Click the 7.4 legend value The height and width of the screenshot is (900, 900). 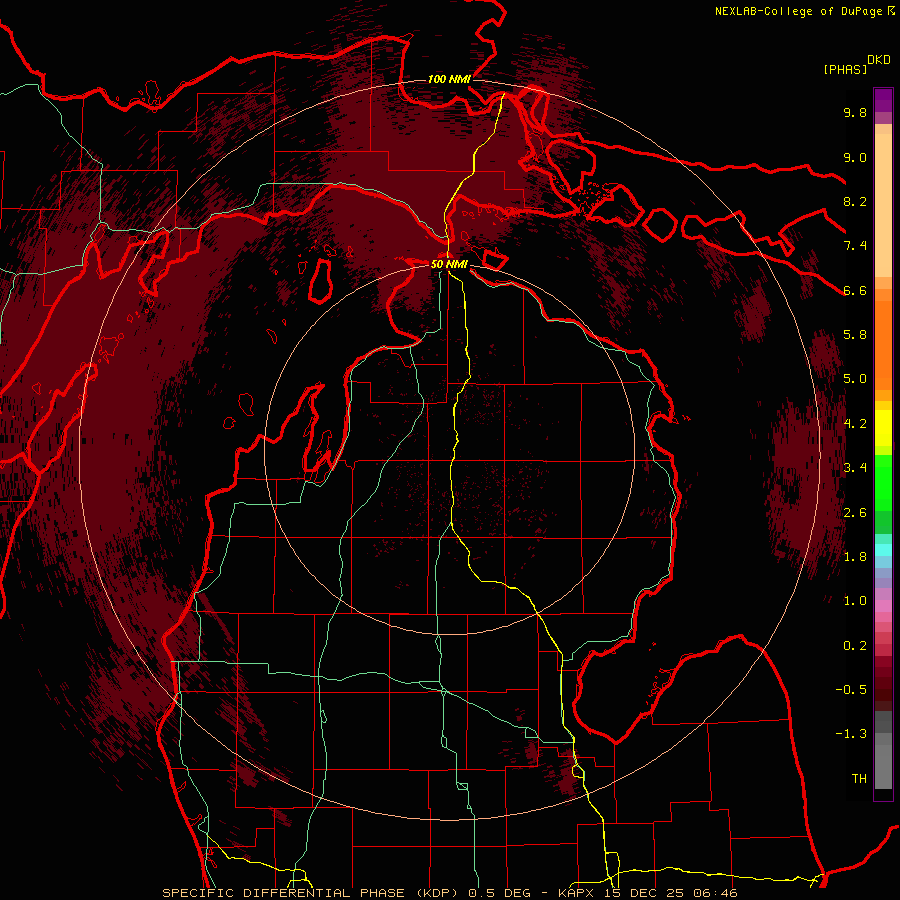(855, 246)
